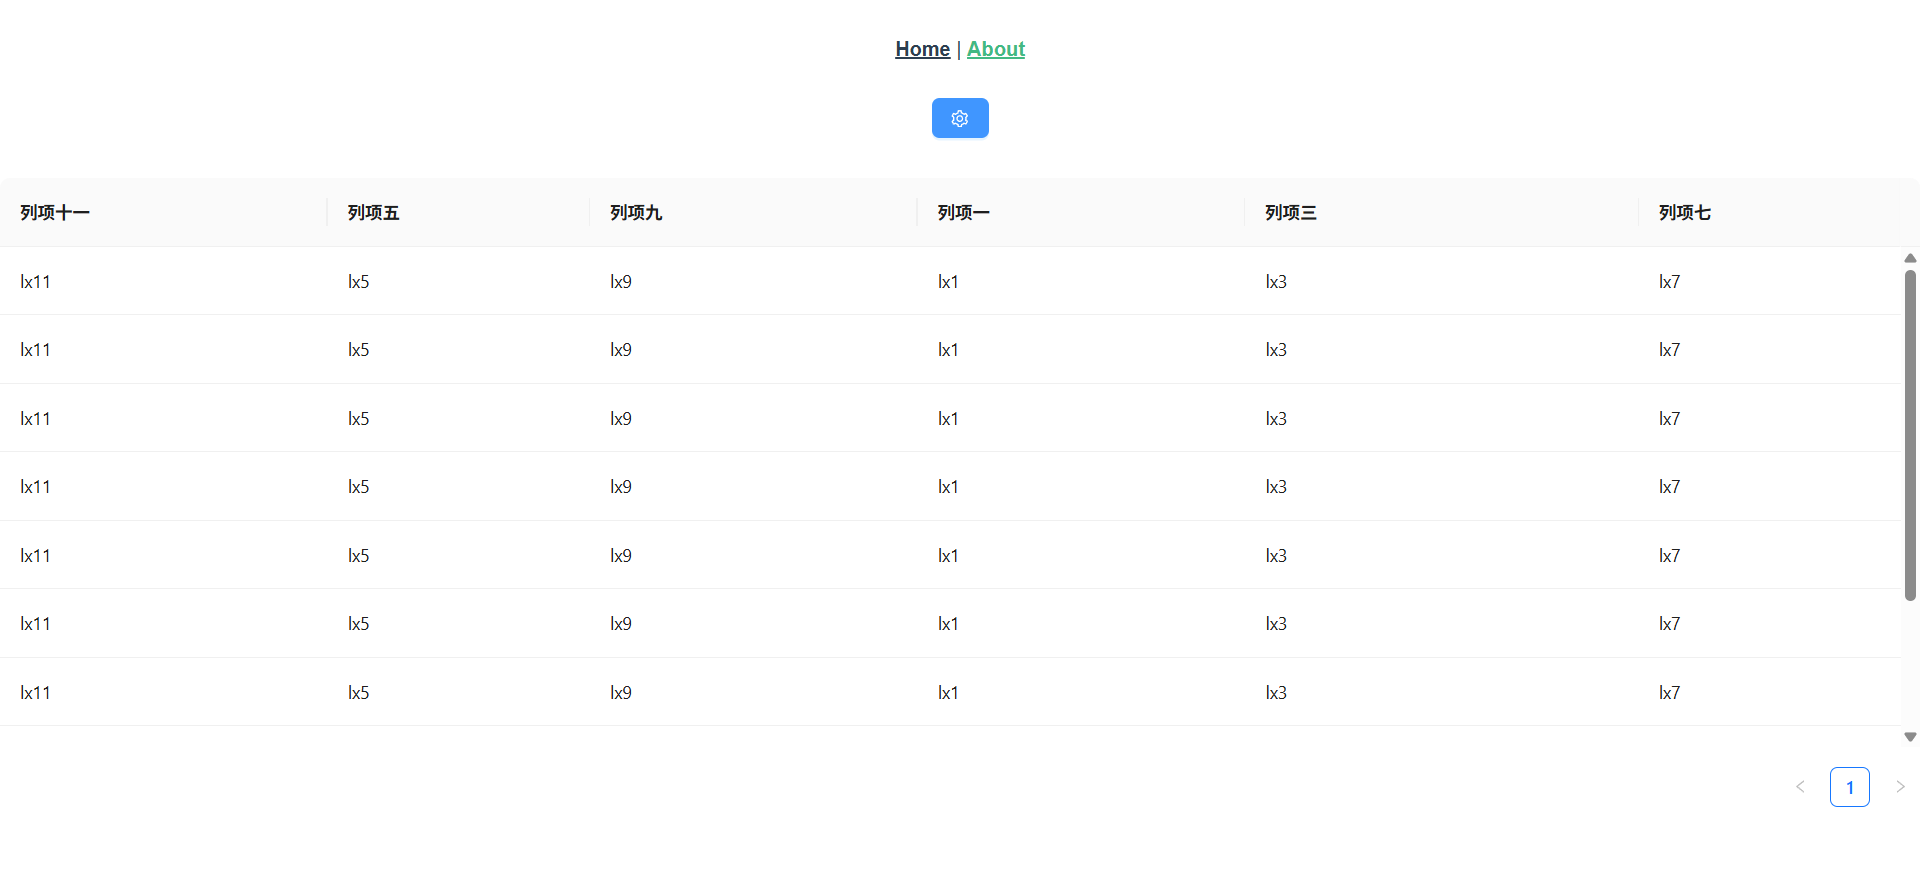
Task: Click the scrollbar up arrow
Action: coord(1910,258)
